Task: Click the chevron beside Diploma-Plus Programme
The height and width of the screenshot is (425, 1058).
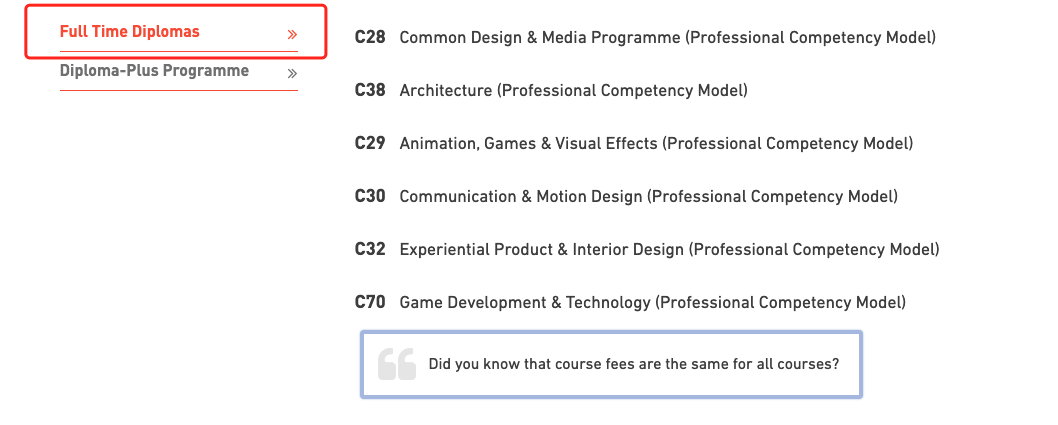Action: coord(292,74)
